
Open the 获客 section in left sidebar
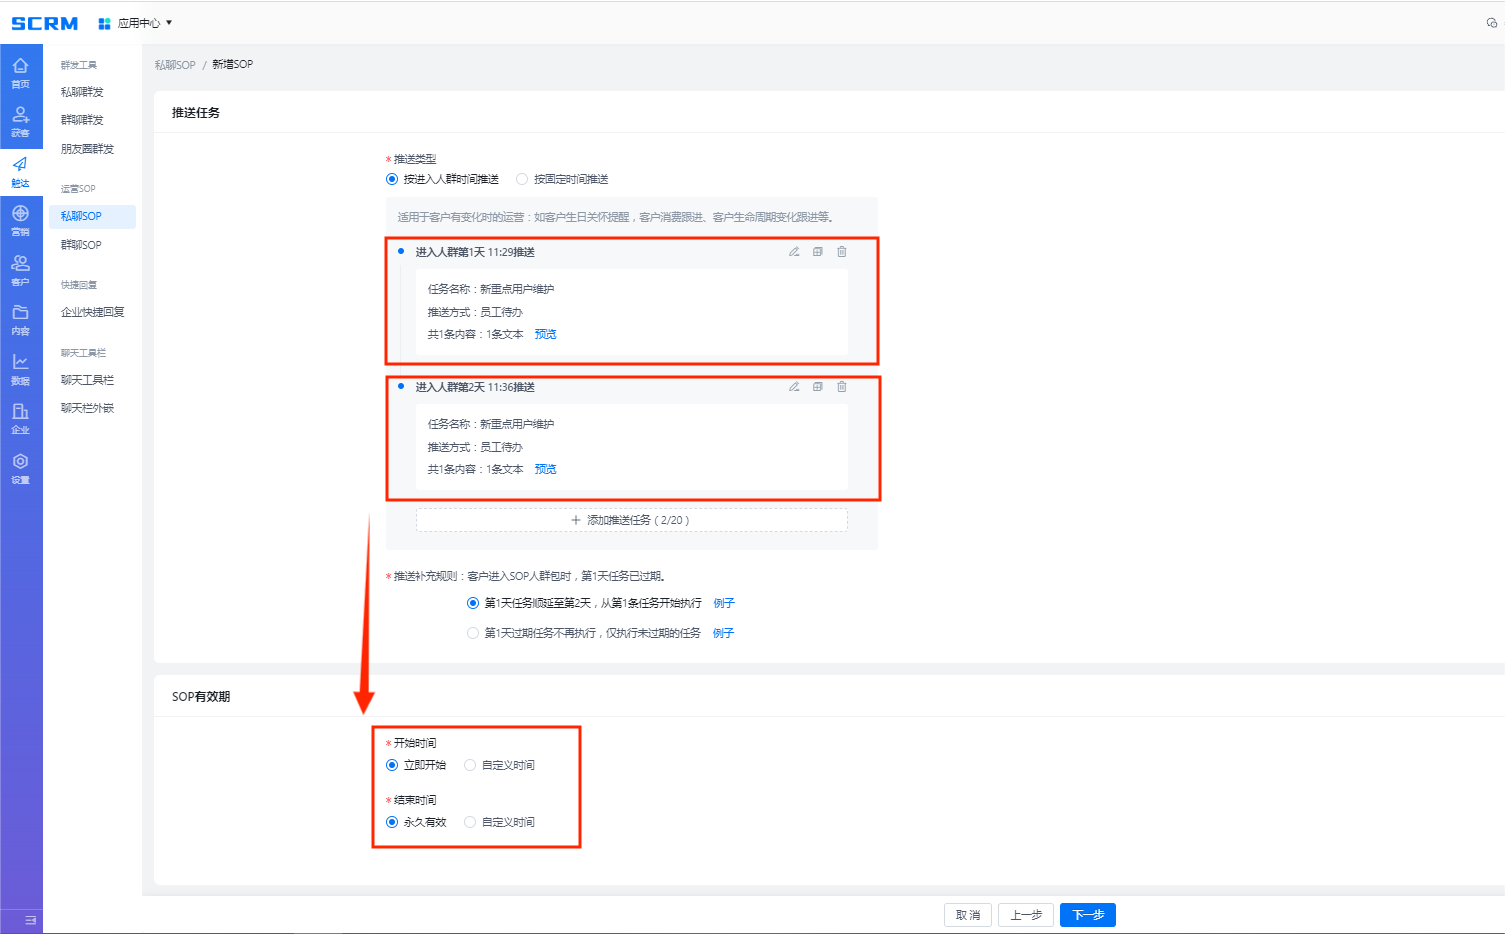point(20,121)
